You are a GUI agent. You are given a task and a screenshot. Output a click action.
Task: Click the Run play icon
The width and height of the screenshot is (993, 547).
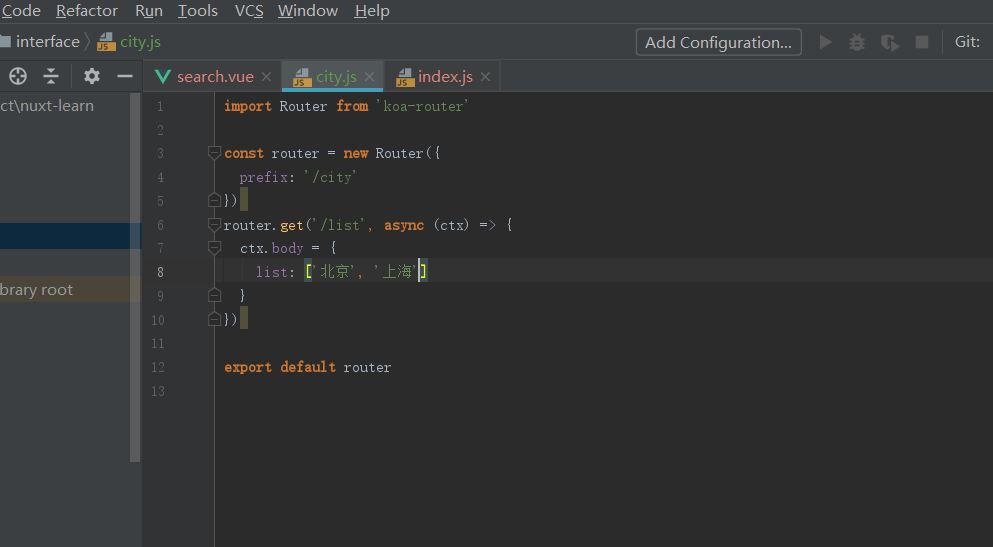pos(826,42)
